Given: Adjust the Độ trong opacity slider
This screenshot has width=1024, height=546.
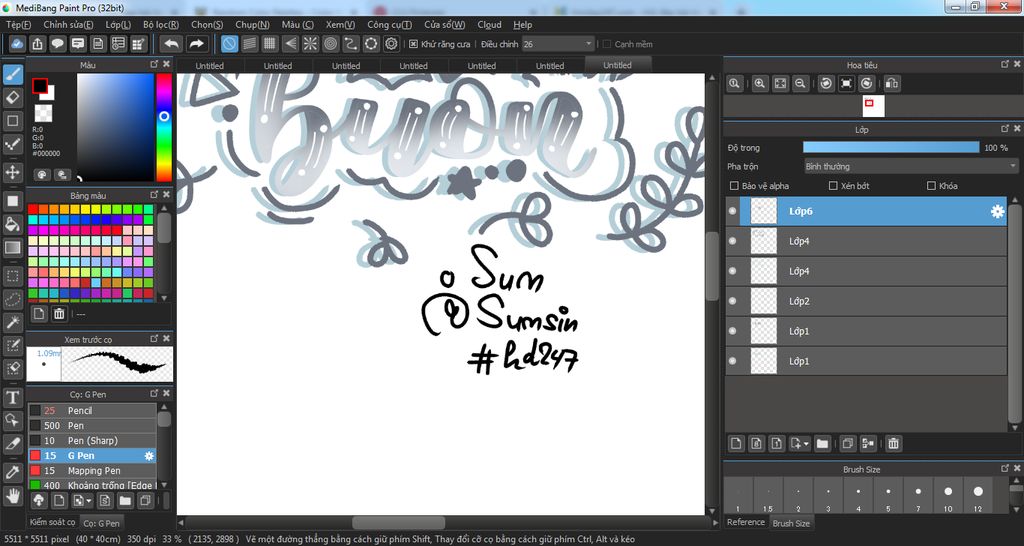Looking at the screenshot, I should click(x=891, y=148).
